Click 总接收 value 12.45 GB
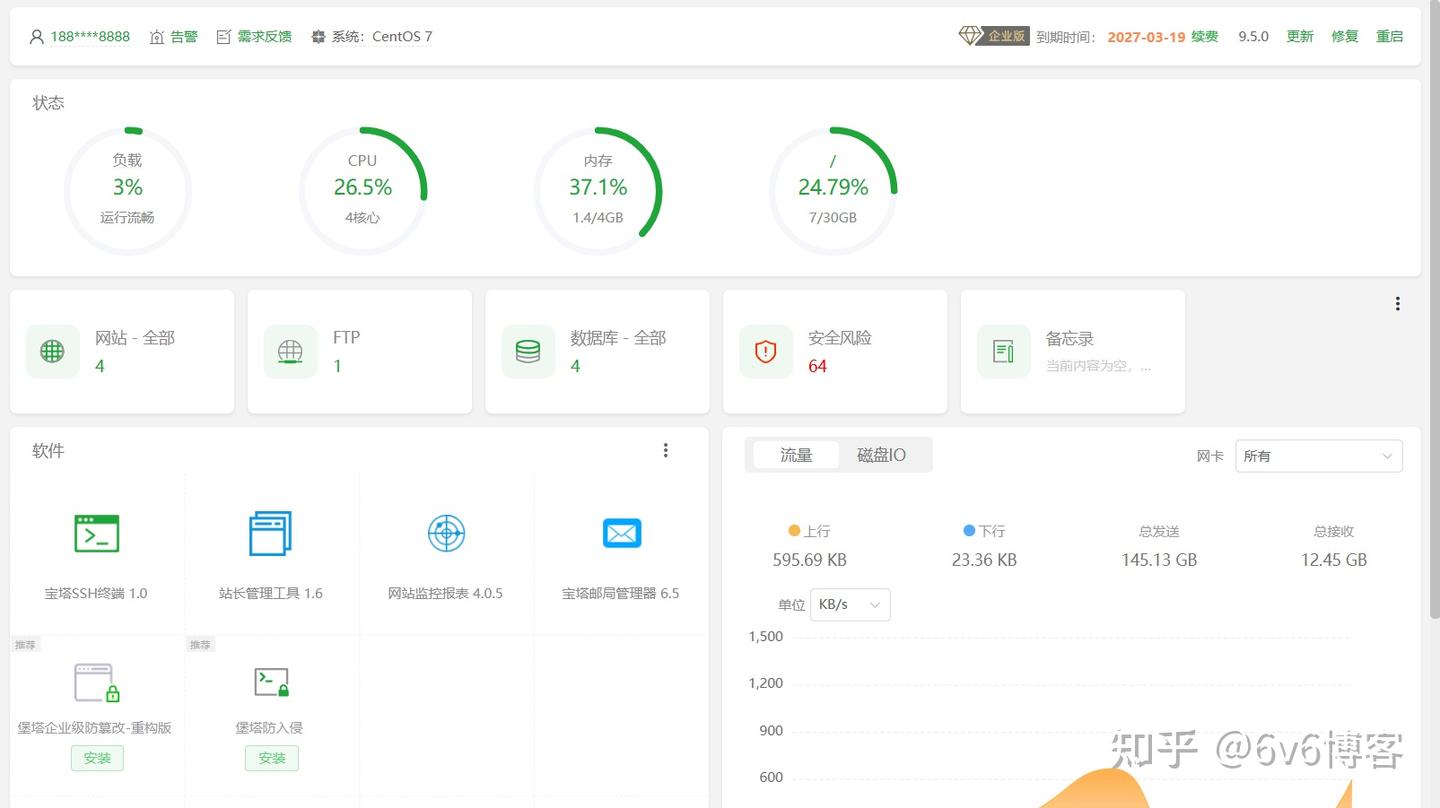The image size is (1440, 808). coord(1334,560)
